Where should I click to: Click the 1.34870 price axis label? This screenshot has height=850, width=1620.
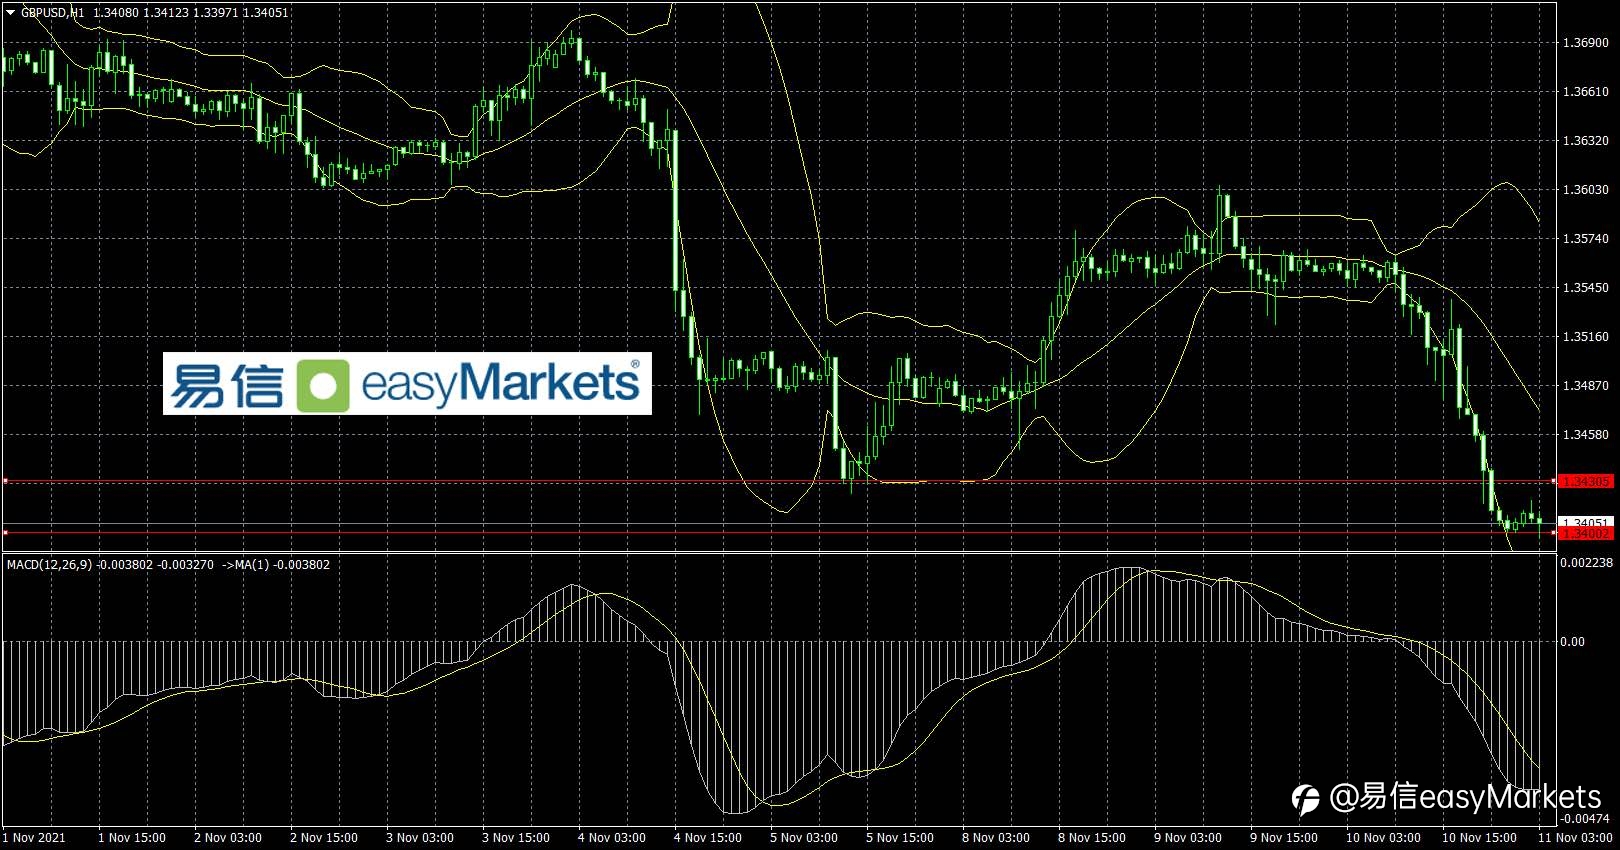pyautogui.click(x=1585, y=386)
